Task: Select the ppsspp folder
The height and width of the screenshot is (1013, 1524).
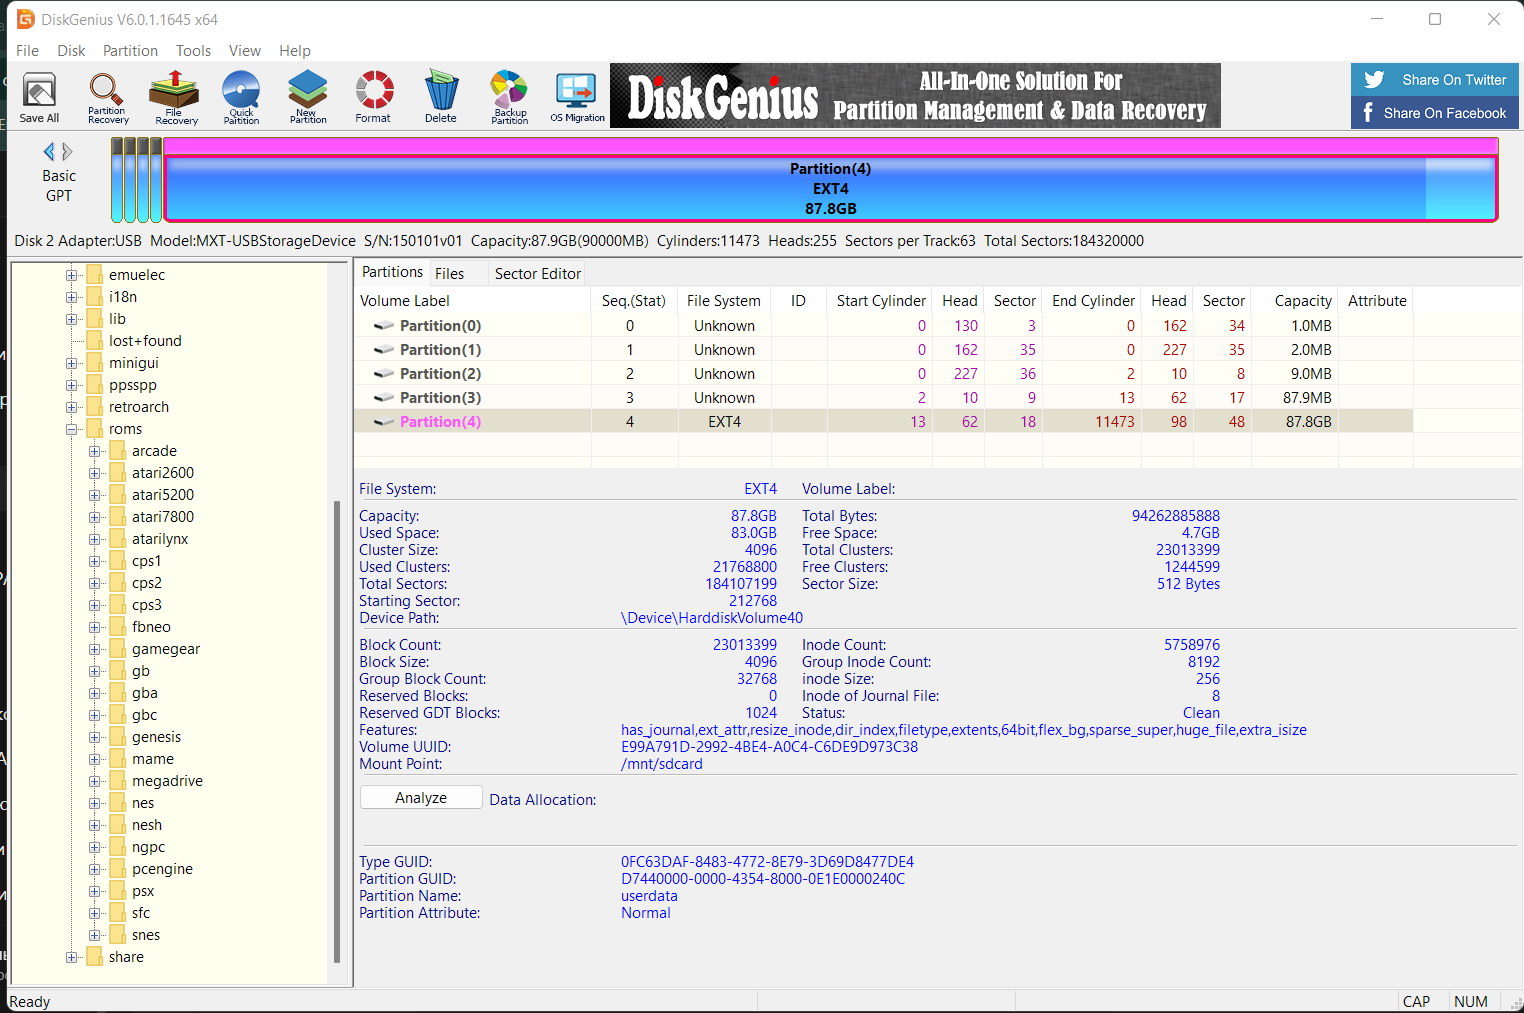Action: (x=133, y=385)
